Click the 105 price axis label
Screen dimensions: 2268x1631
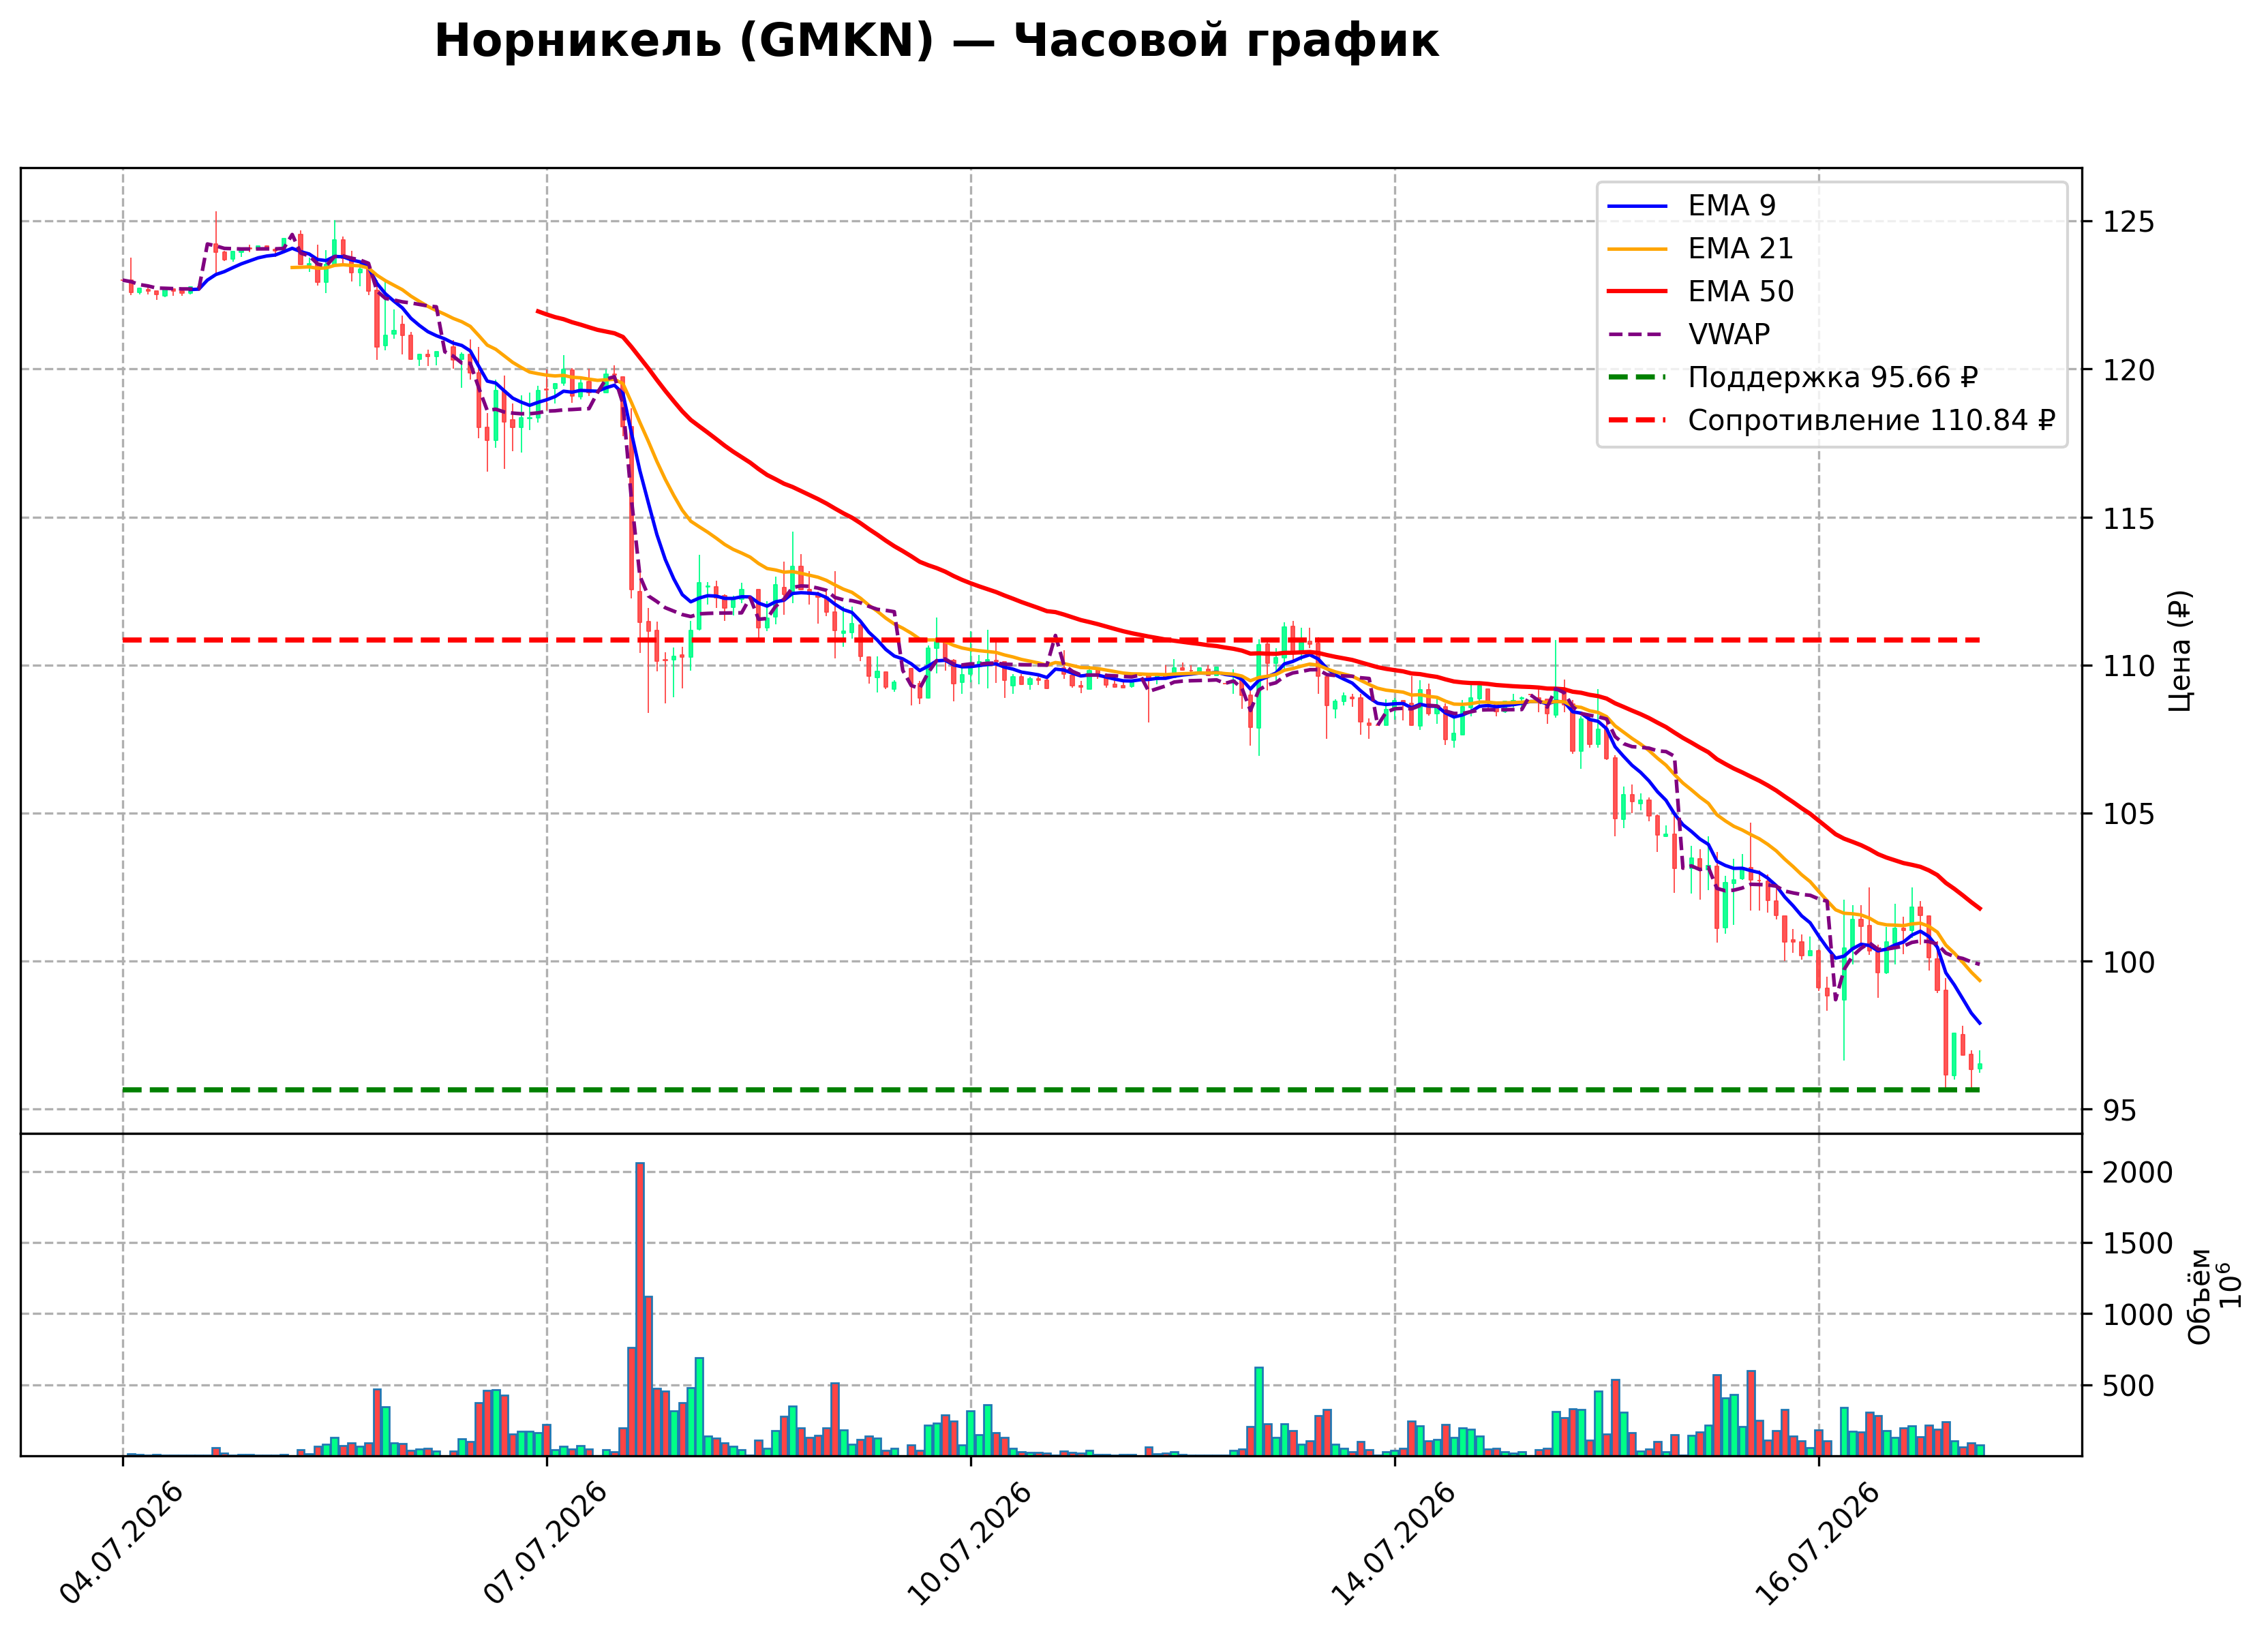pyautogui.click(x=2128, y=814)
